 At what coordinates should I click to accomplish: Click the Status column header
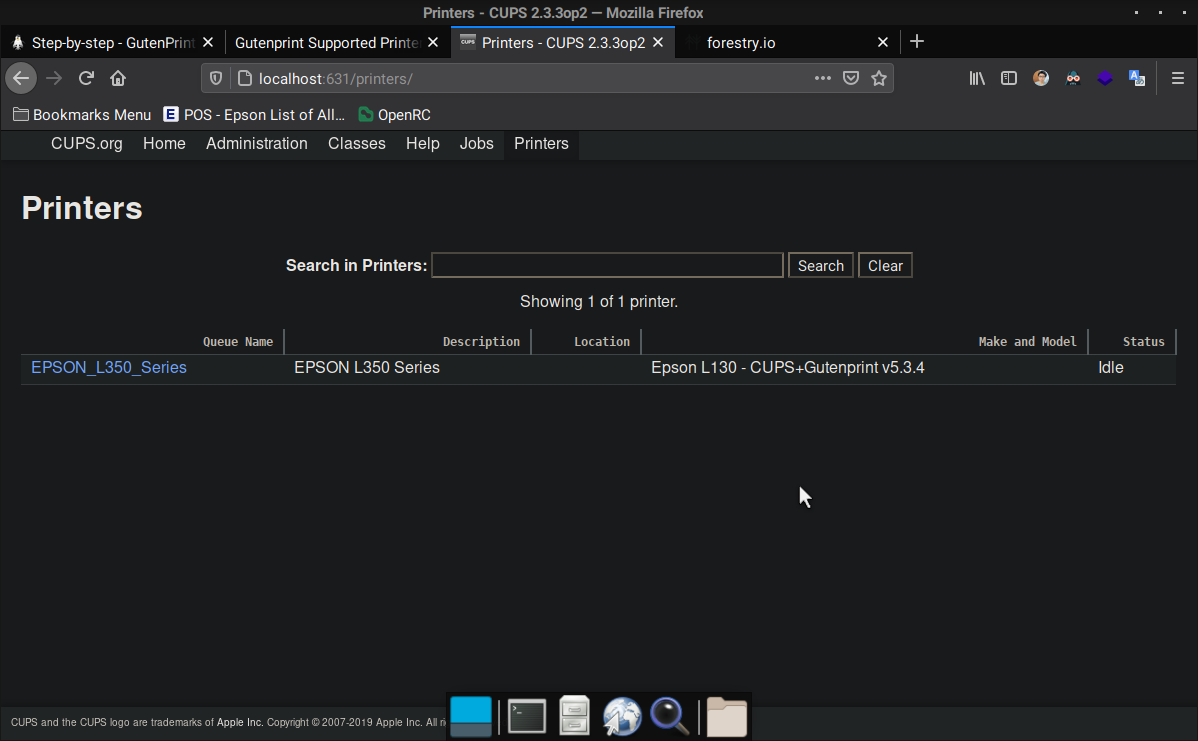click(x=1143, y=341)
